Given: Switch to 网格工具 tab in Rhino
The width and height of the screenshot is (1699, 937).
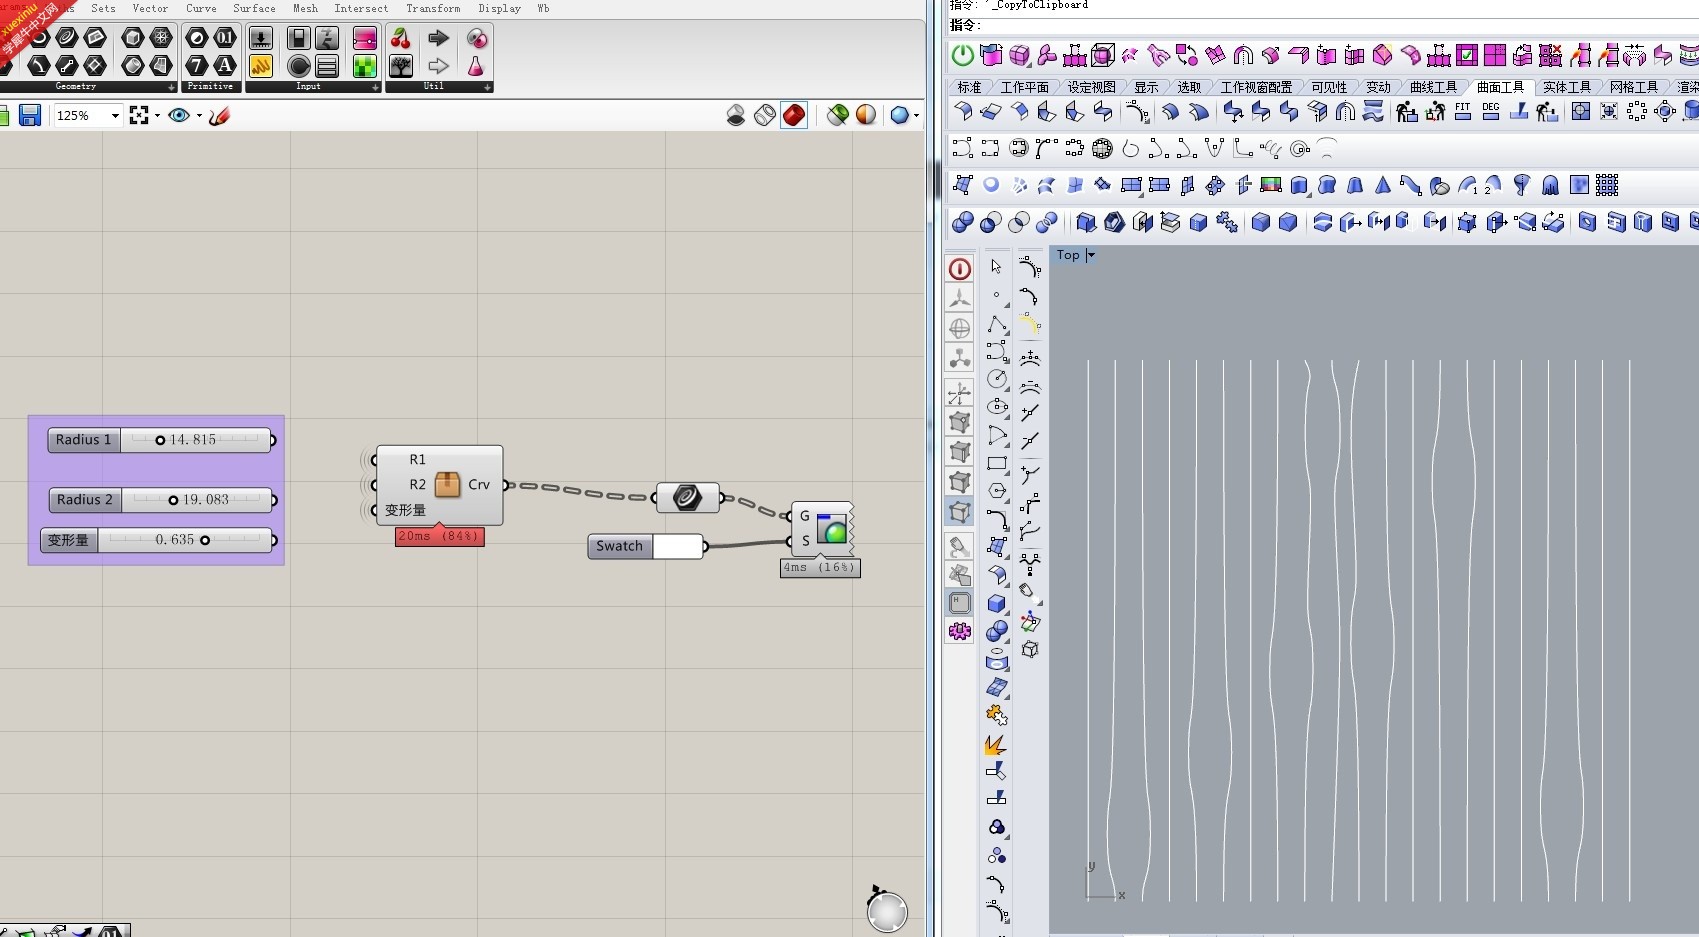Looking at the screenshot, I should tap(1633, 87).
